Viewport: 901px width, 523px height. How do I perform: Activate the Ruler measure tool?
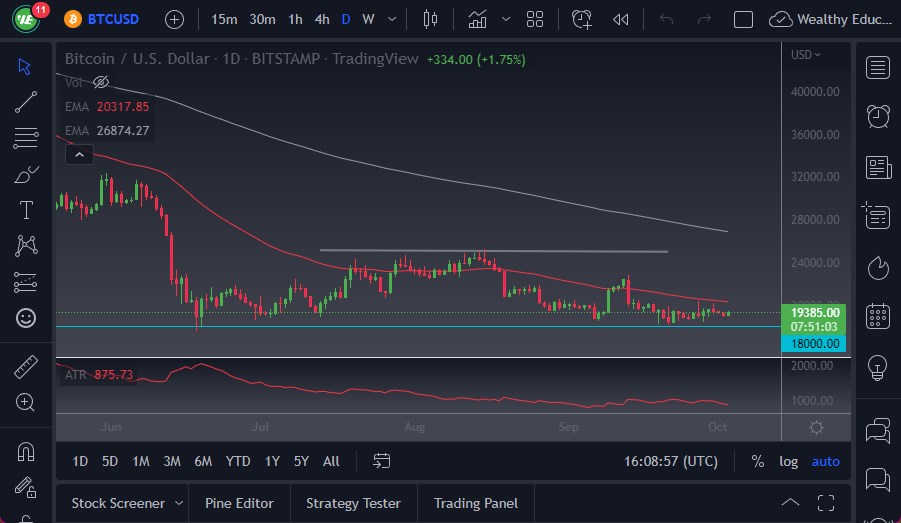tap(26, 366)
